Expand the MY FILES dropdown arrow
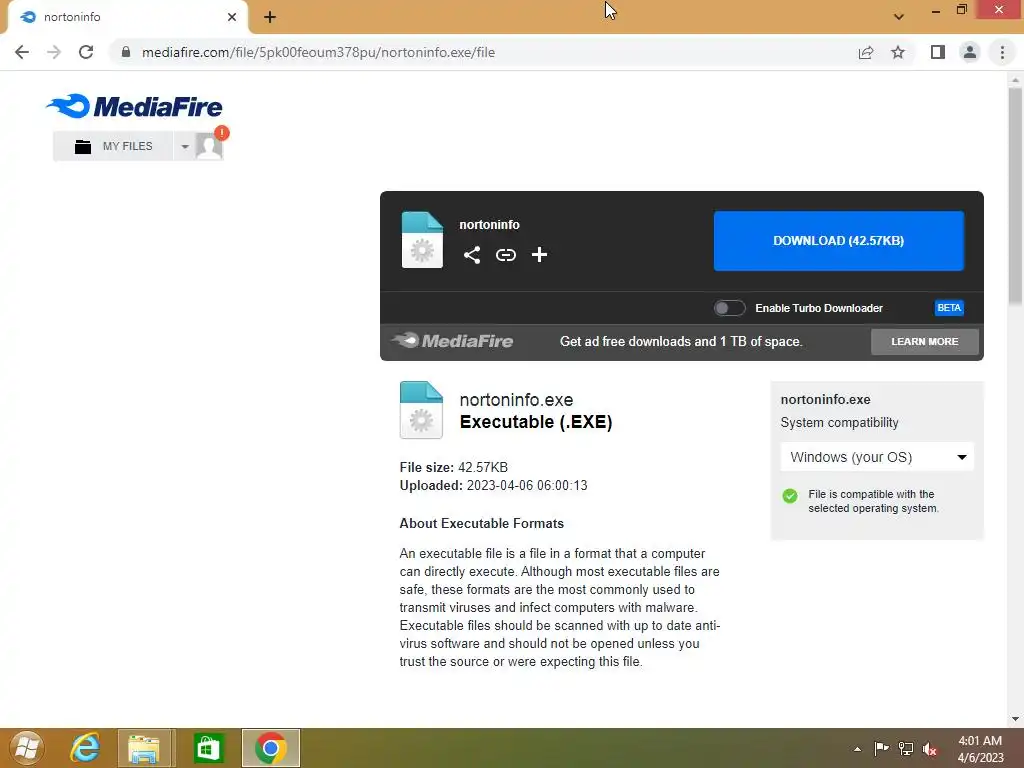 pyautogui.click(x=185, y=146)
